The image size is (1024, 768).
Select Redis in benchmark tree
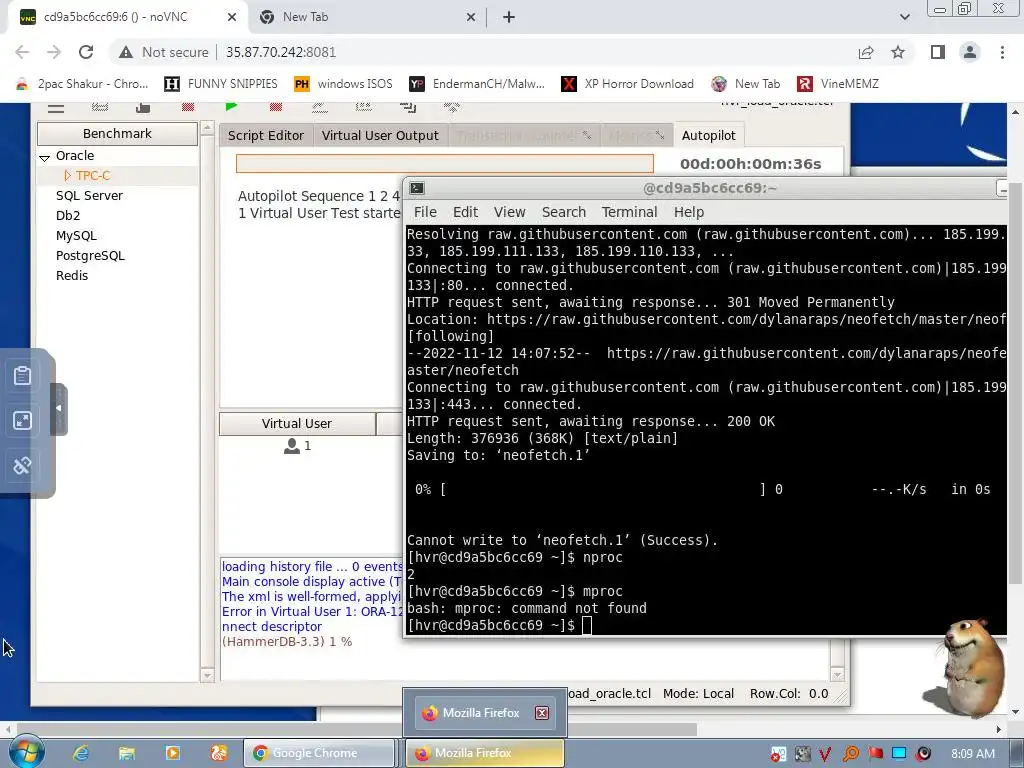[x=72, y=276]
